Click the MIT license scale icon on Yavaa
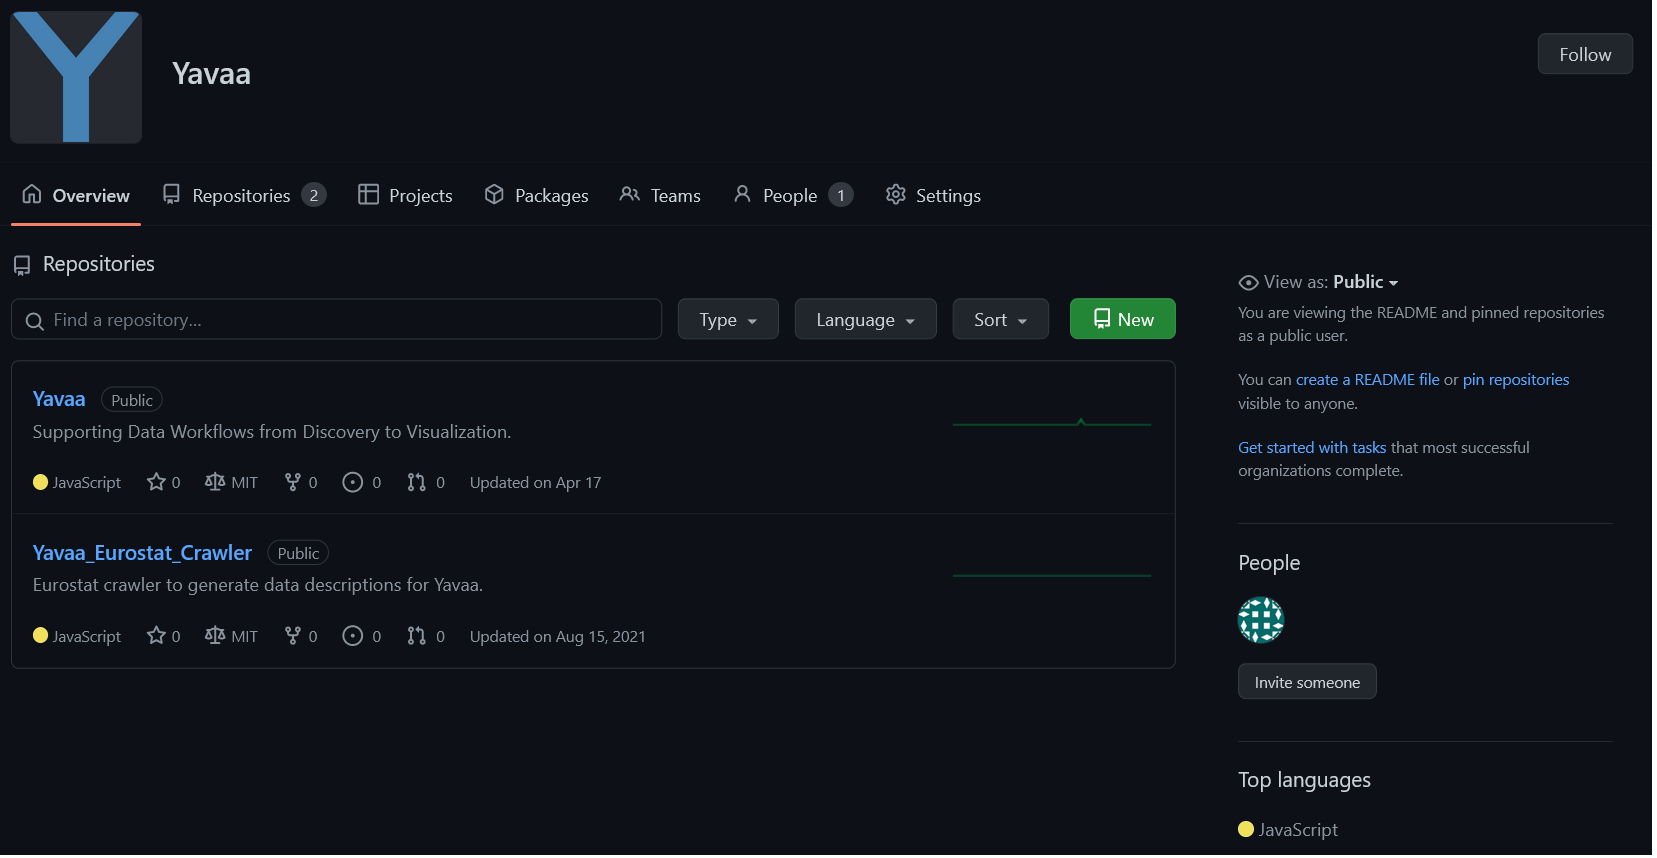 click(215, 482)
